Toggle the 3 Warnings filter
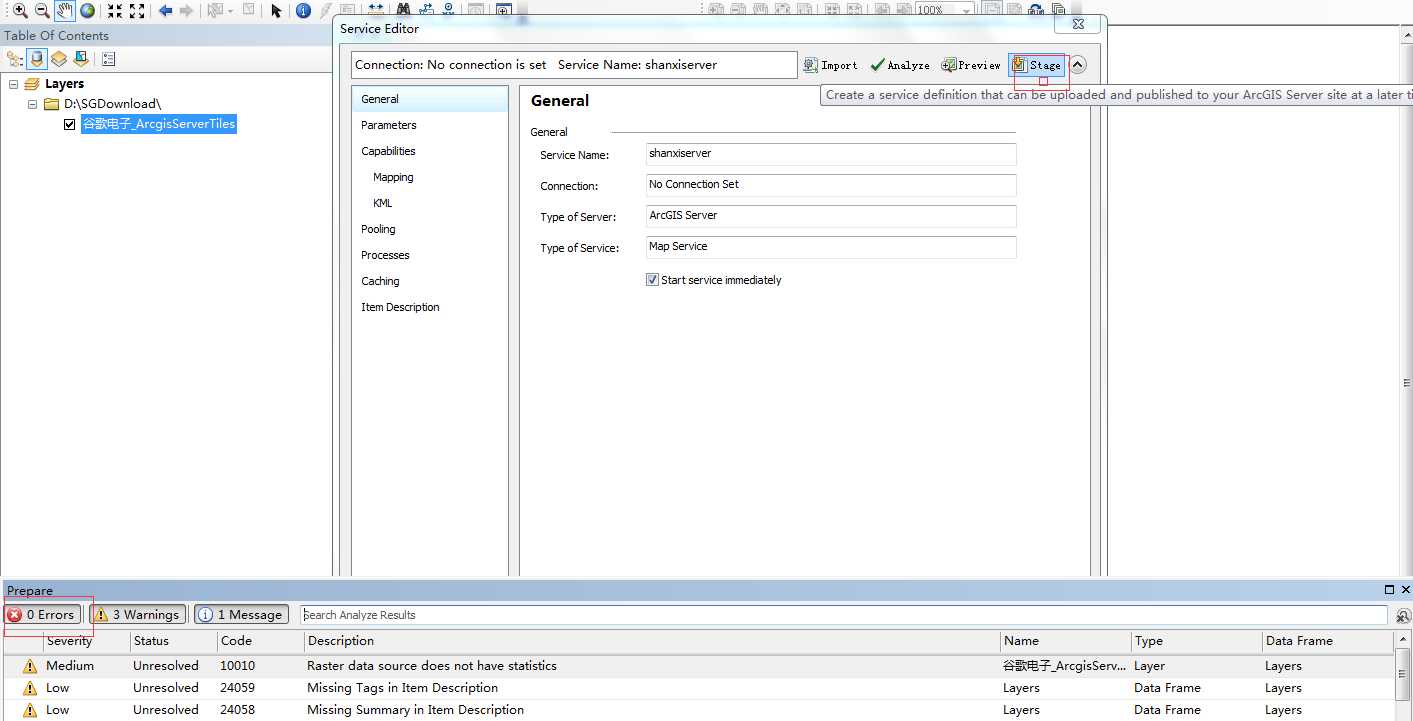Image resolution: width=1413 pixels, height=721 pixels. 138,615
